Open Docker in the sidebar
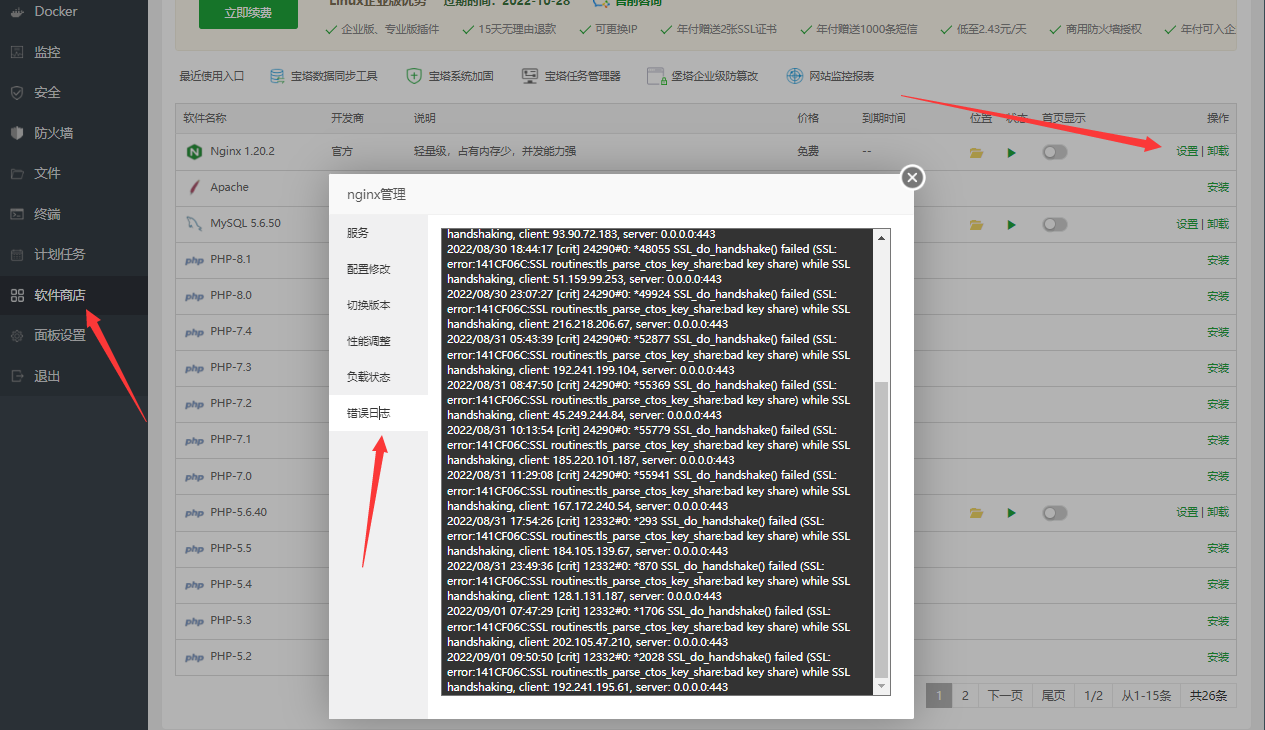This screenshot has width=1265, height=730. [x=55, y=11]
